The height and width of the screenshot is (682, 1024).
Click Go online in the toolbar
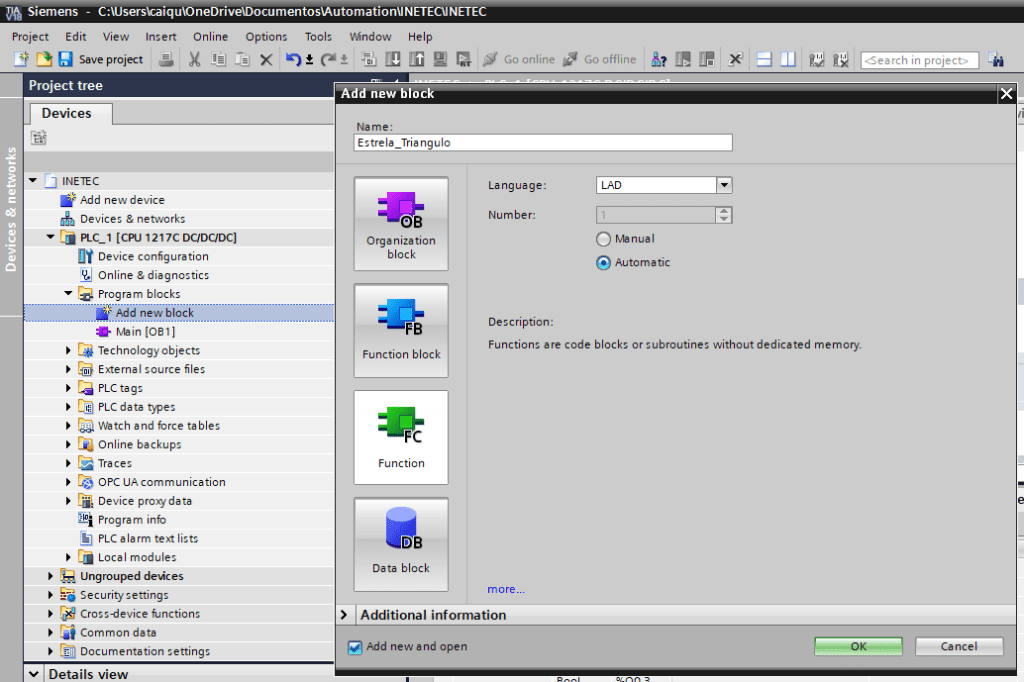click(x=519, y=59)
